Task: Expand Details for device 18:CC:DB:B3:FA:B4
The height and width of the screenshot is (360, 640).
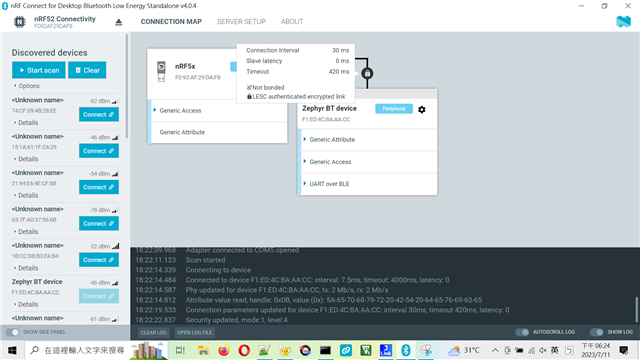Action: [26, 268]
